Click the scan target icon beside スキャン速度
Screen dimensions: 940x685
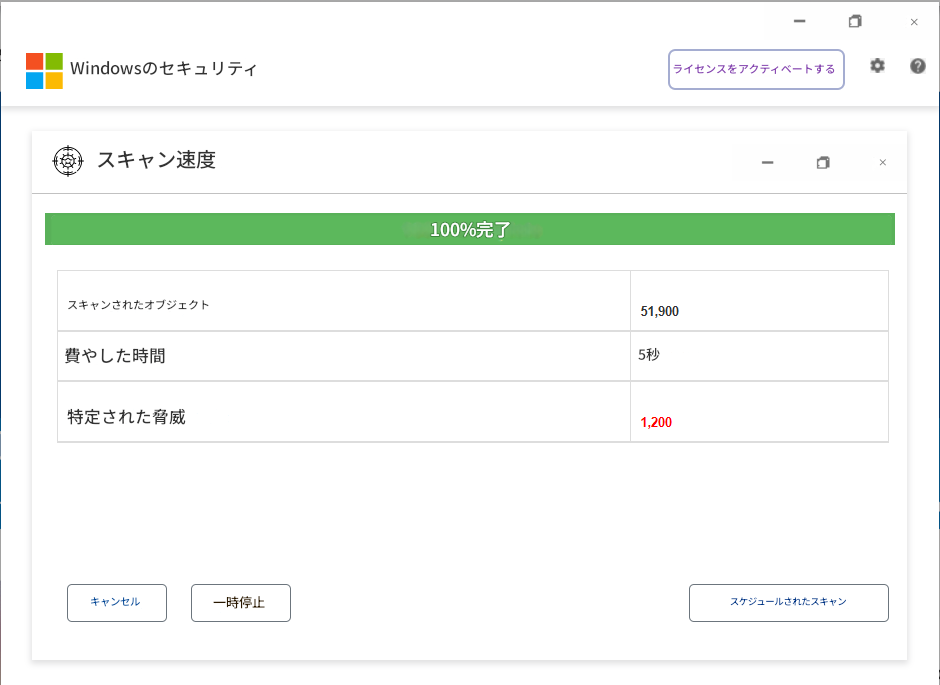point(68,161)
